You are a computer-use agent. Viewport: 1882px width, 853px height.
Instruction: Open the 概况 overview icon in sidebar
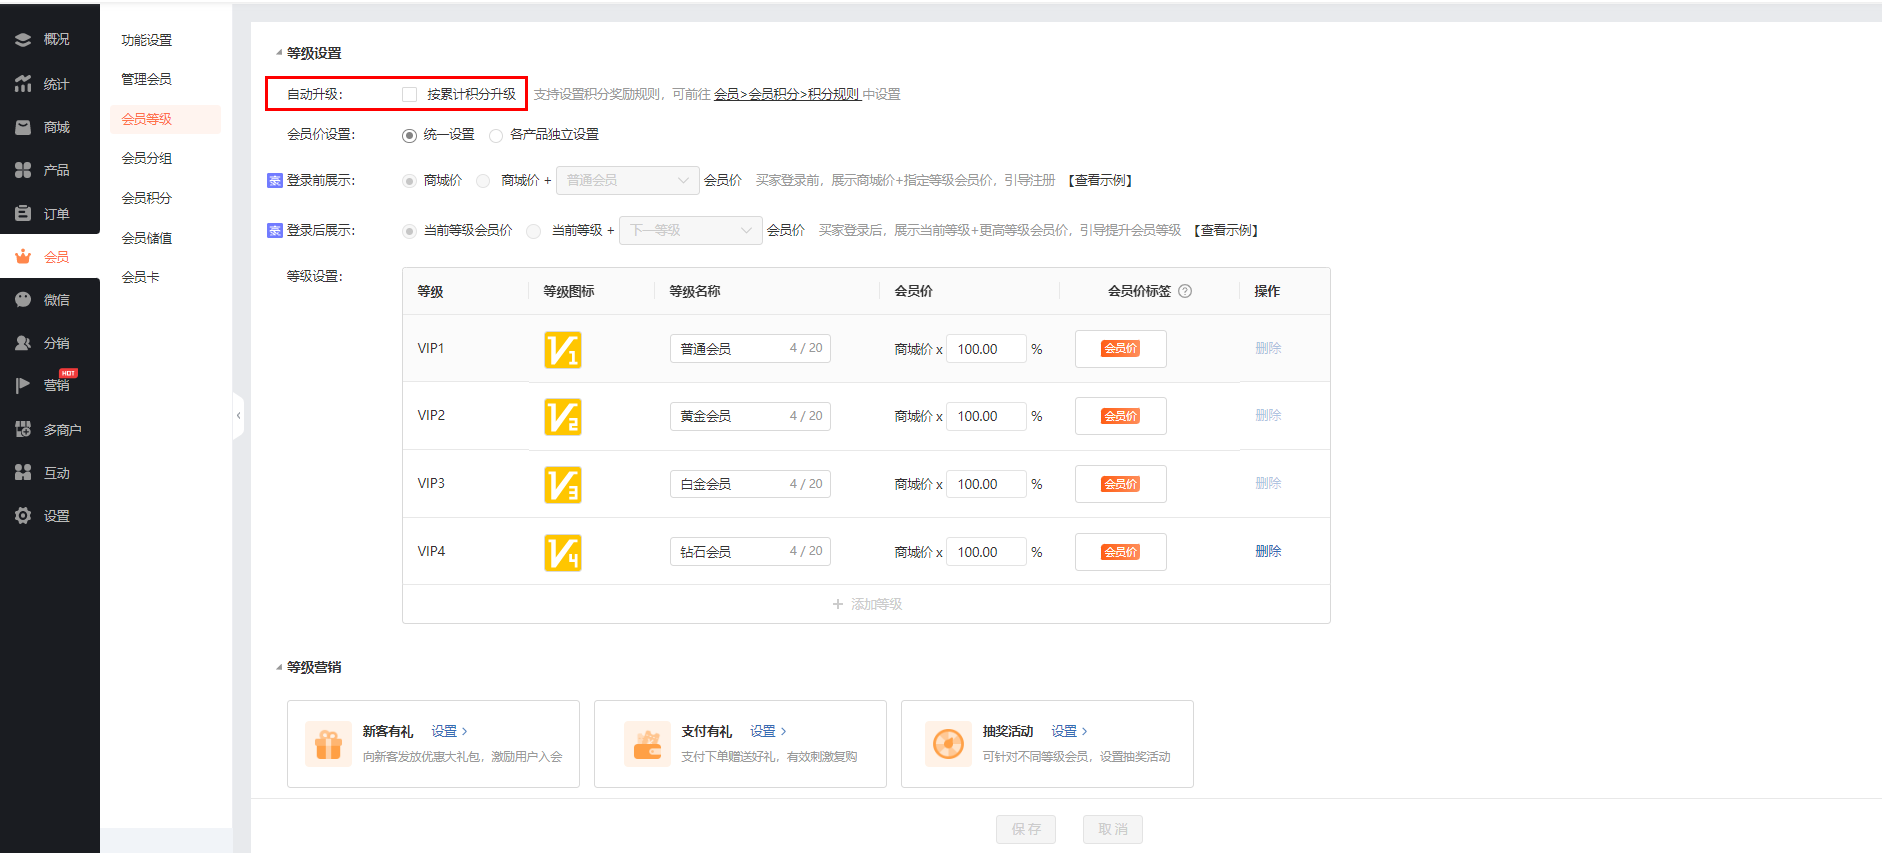coord(23,40)
